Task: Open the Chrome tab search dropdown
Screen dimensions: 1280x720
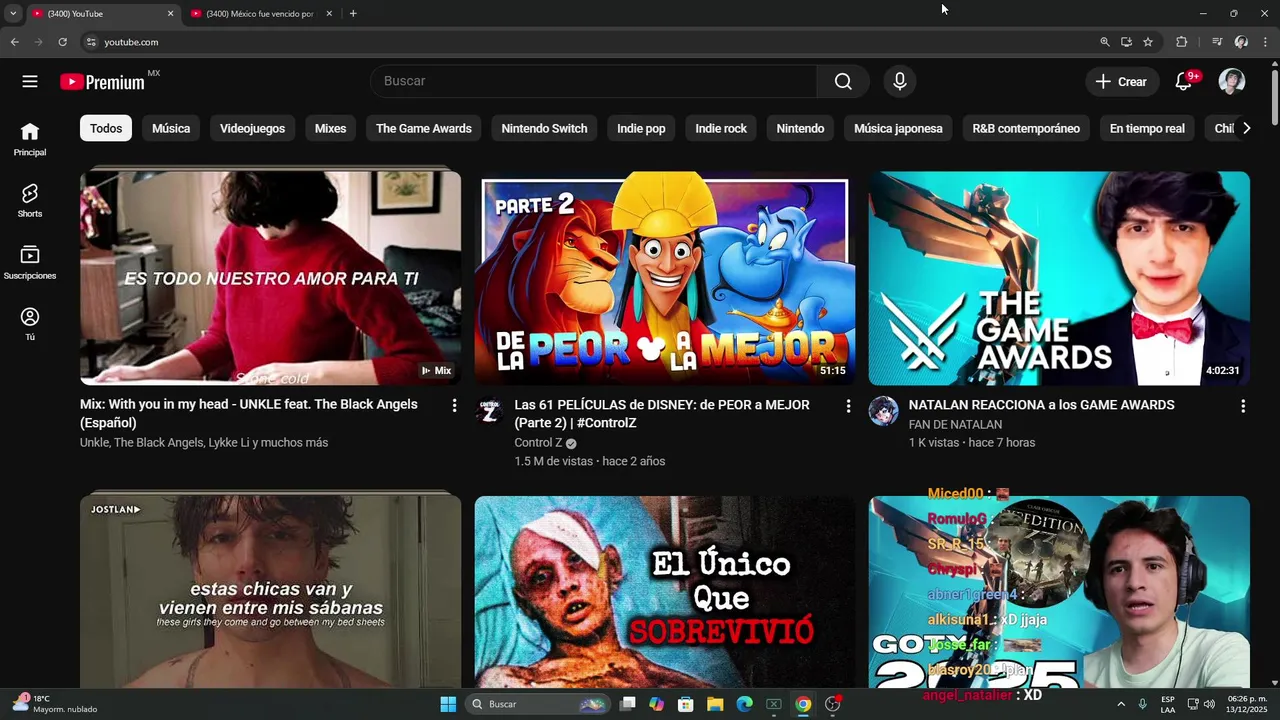Action: (13, 13)
